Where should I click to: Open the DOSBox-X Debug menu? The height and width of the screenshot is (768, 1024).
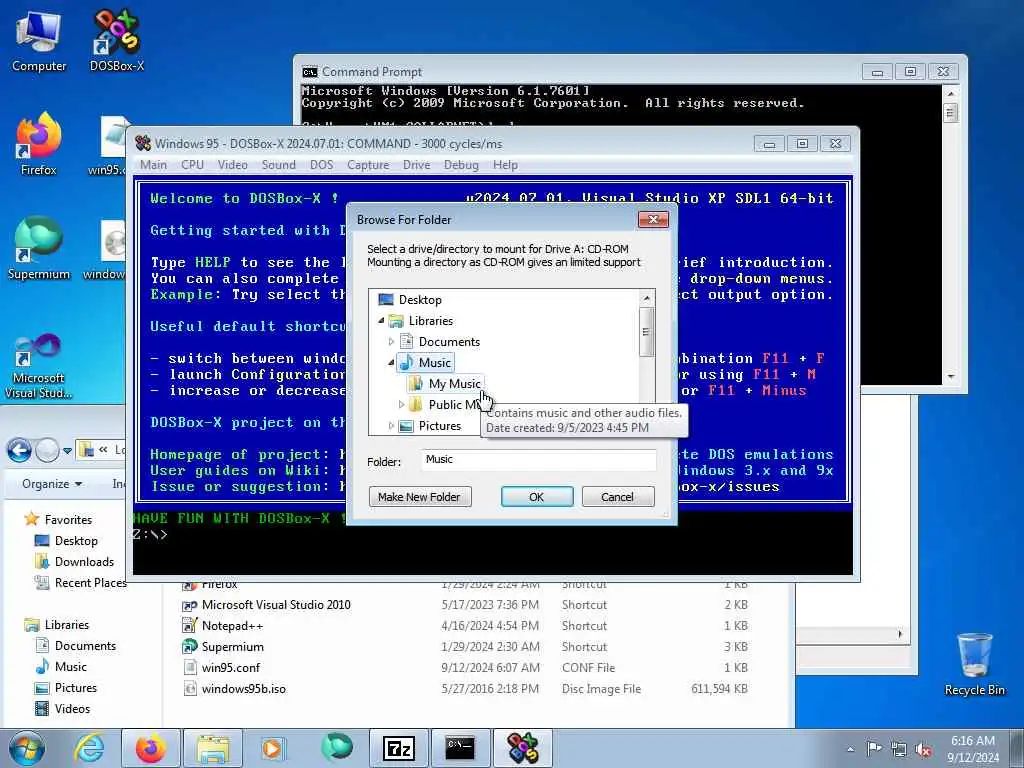tap(461, 165)
